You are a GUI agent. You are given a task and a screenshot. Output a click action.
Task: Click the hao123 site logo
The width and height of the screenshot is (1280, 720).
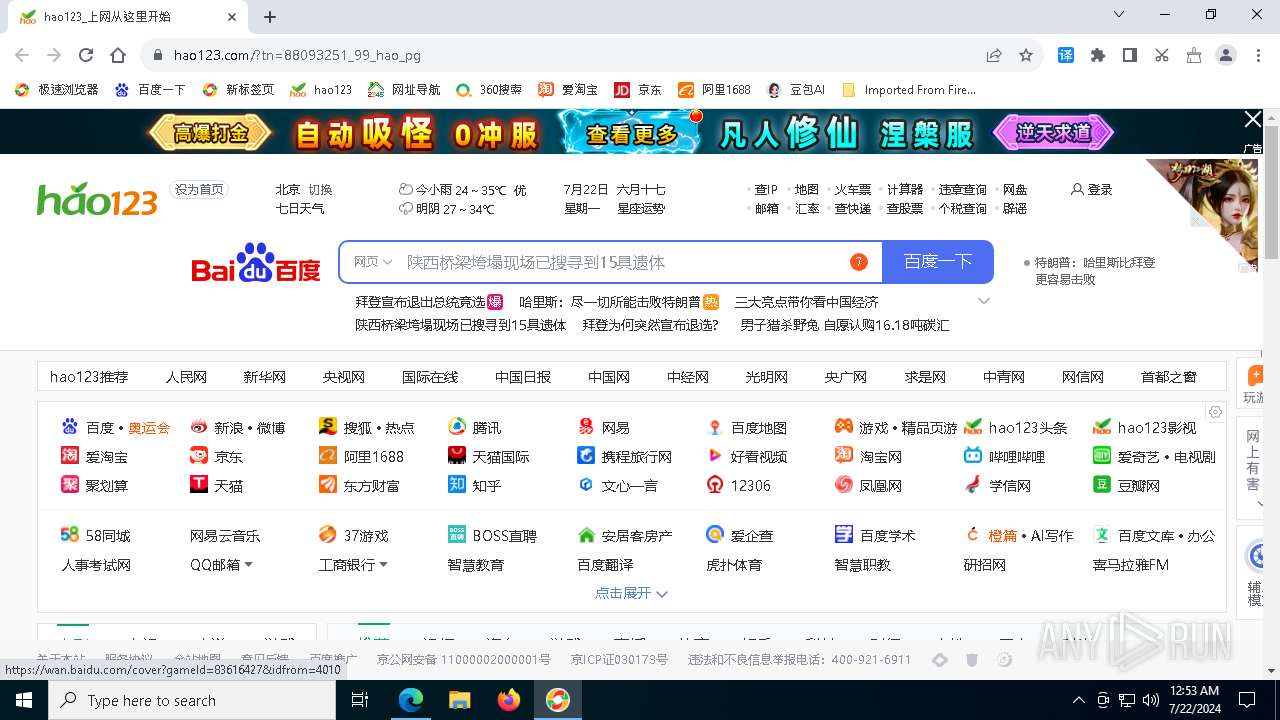click(x=97, y=199)
